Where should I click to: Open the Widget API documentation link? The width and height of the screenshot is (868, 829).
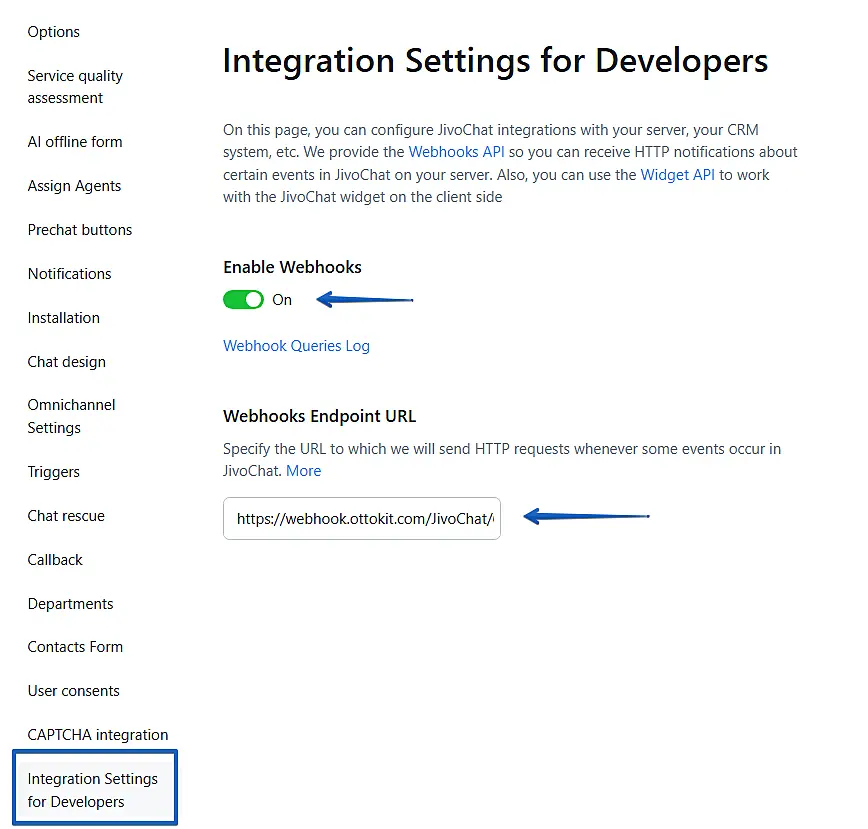pyautogui.click(x=678, y=174)
